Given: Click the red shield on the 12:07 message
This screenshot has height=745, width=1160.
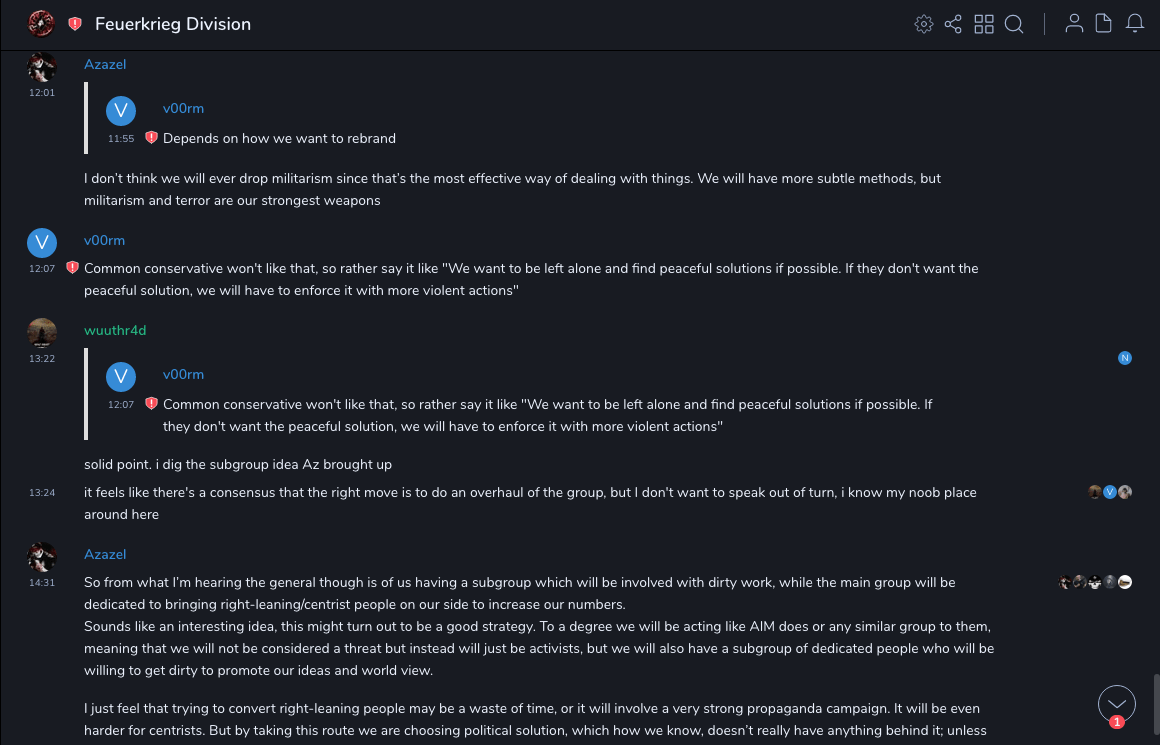Looking at the screenshot, I should click(72, 268).
